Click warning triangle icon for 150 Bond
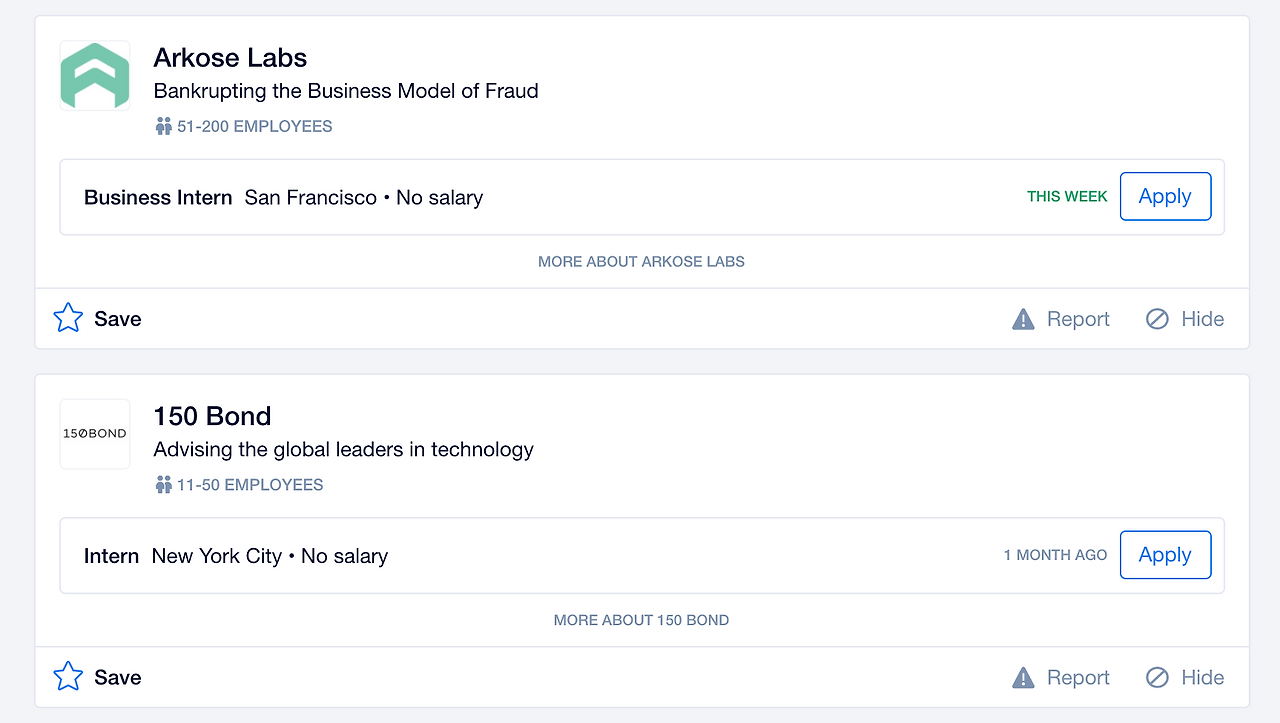This screenshot has height=723, width=1280. (1023, 678)
